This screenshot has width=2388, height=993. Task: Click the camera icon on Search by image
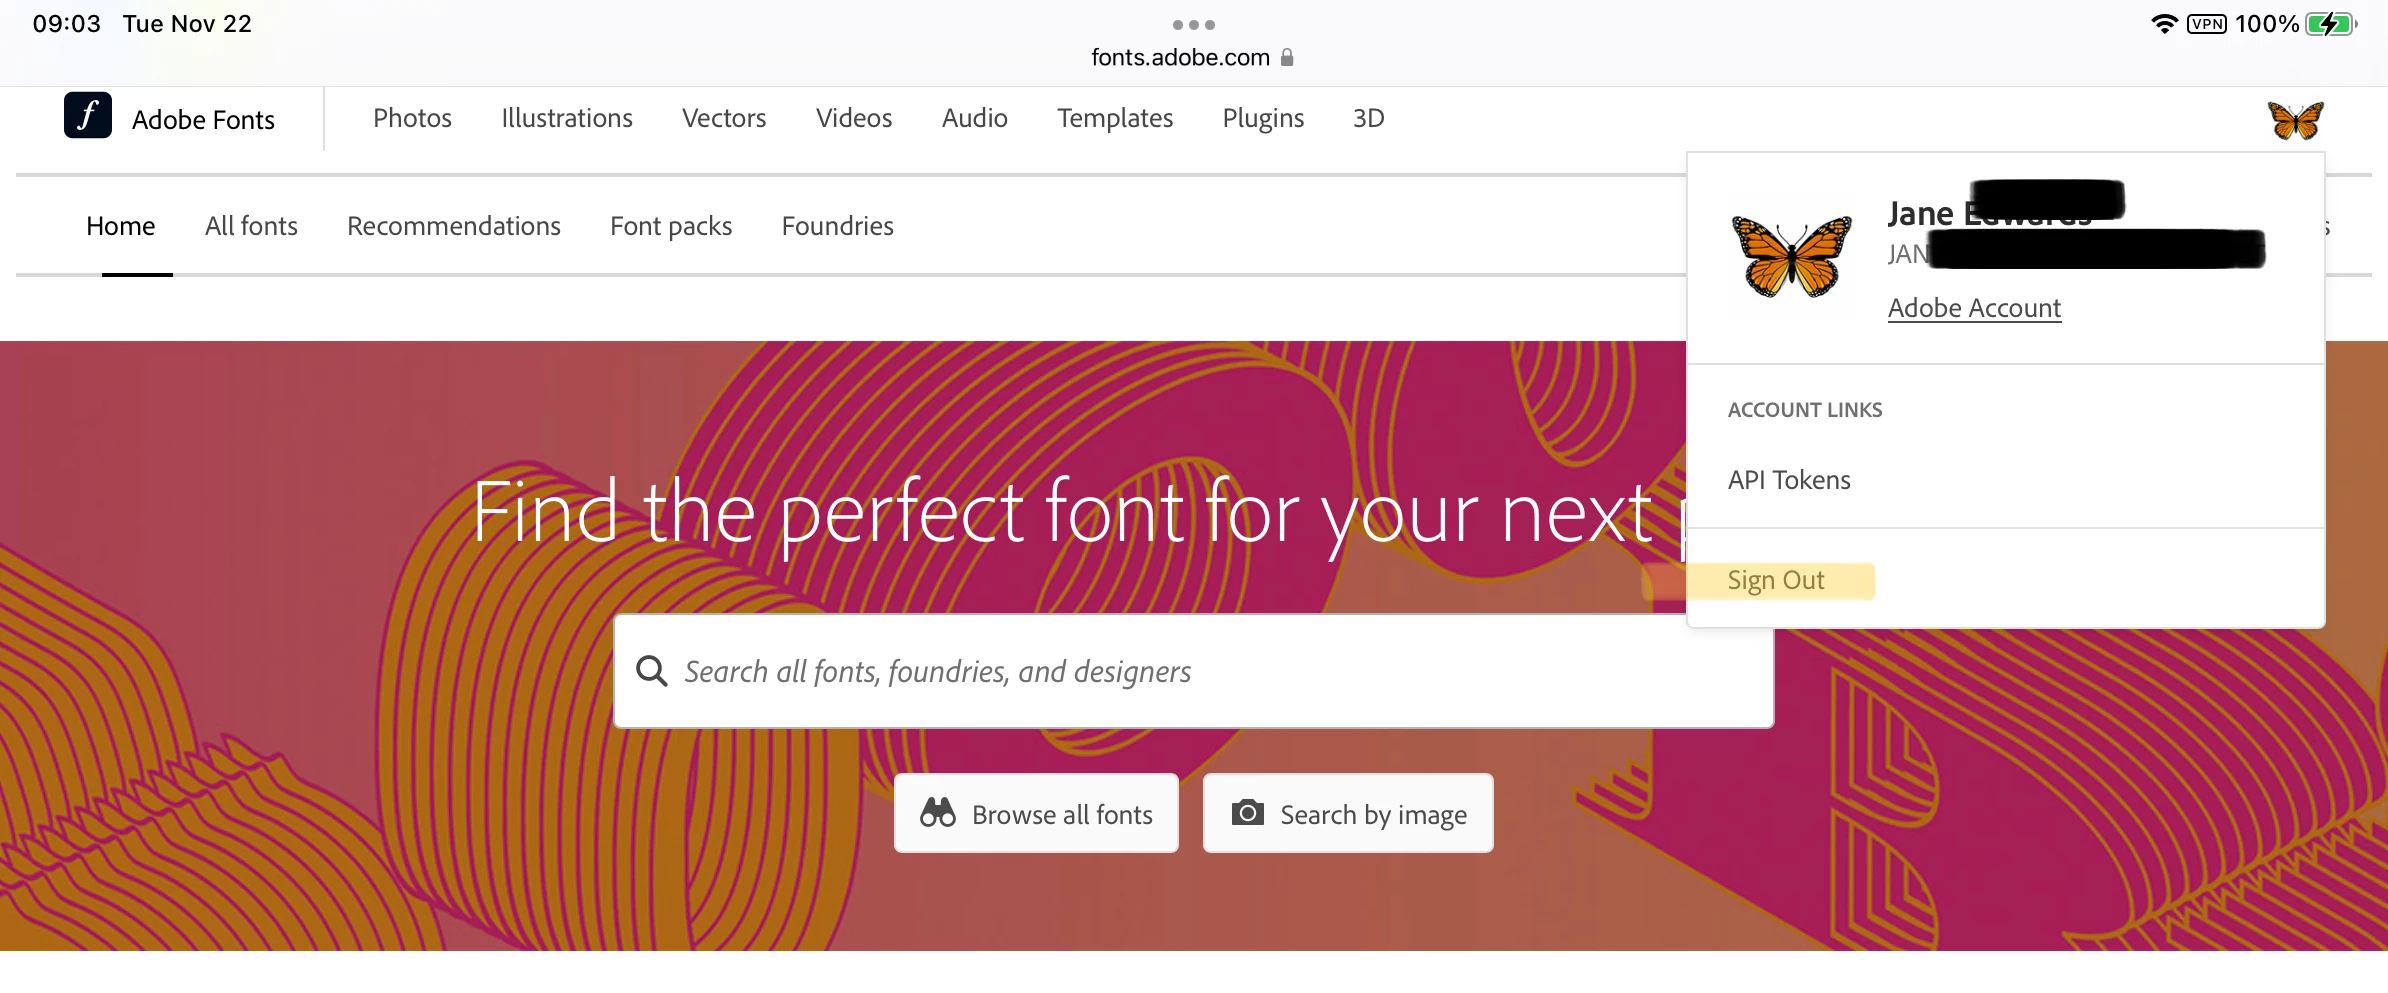pos(1247,812)
